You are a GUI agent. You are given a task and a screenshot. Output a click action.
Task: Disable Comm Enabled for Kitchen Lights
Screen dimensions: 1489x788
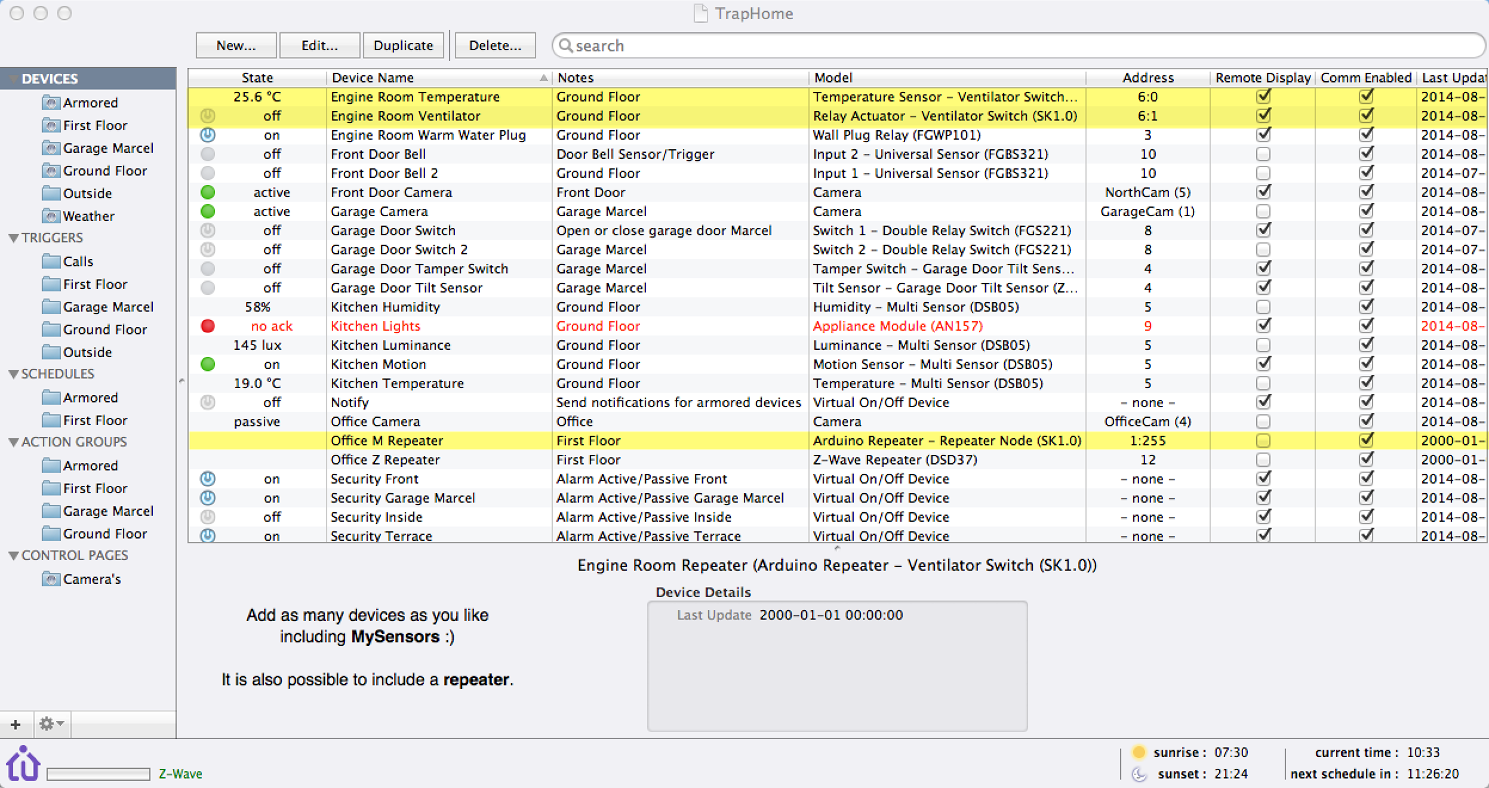point(1366,326)
